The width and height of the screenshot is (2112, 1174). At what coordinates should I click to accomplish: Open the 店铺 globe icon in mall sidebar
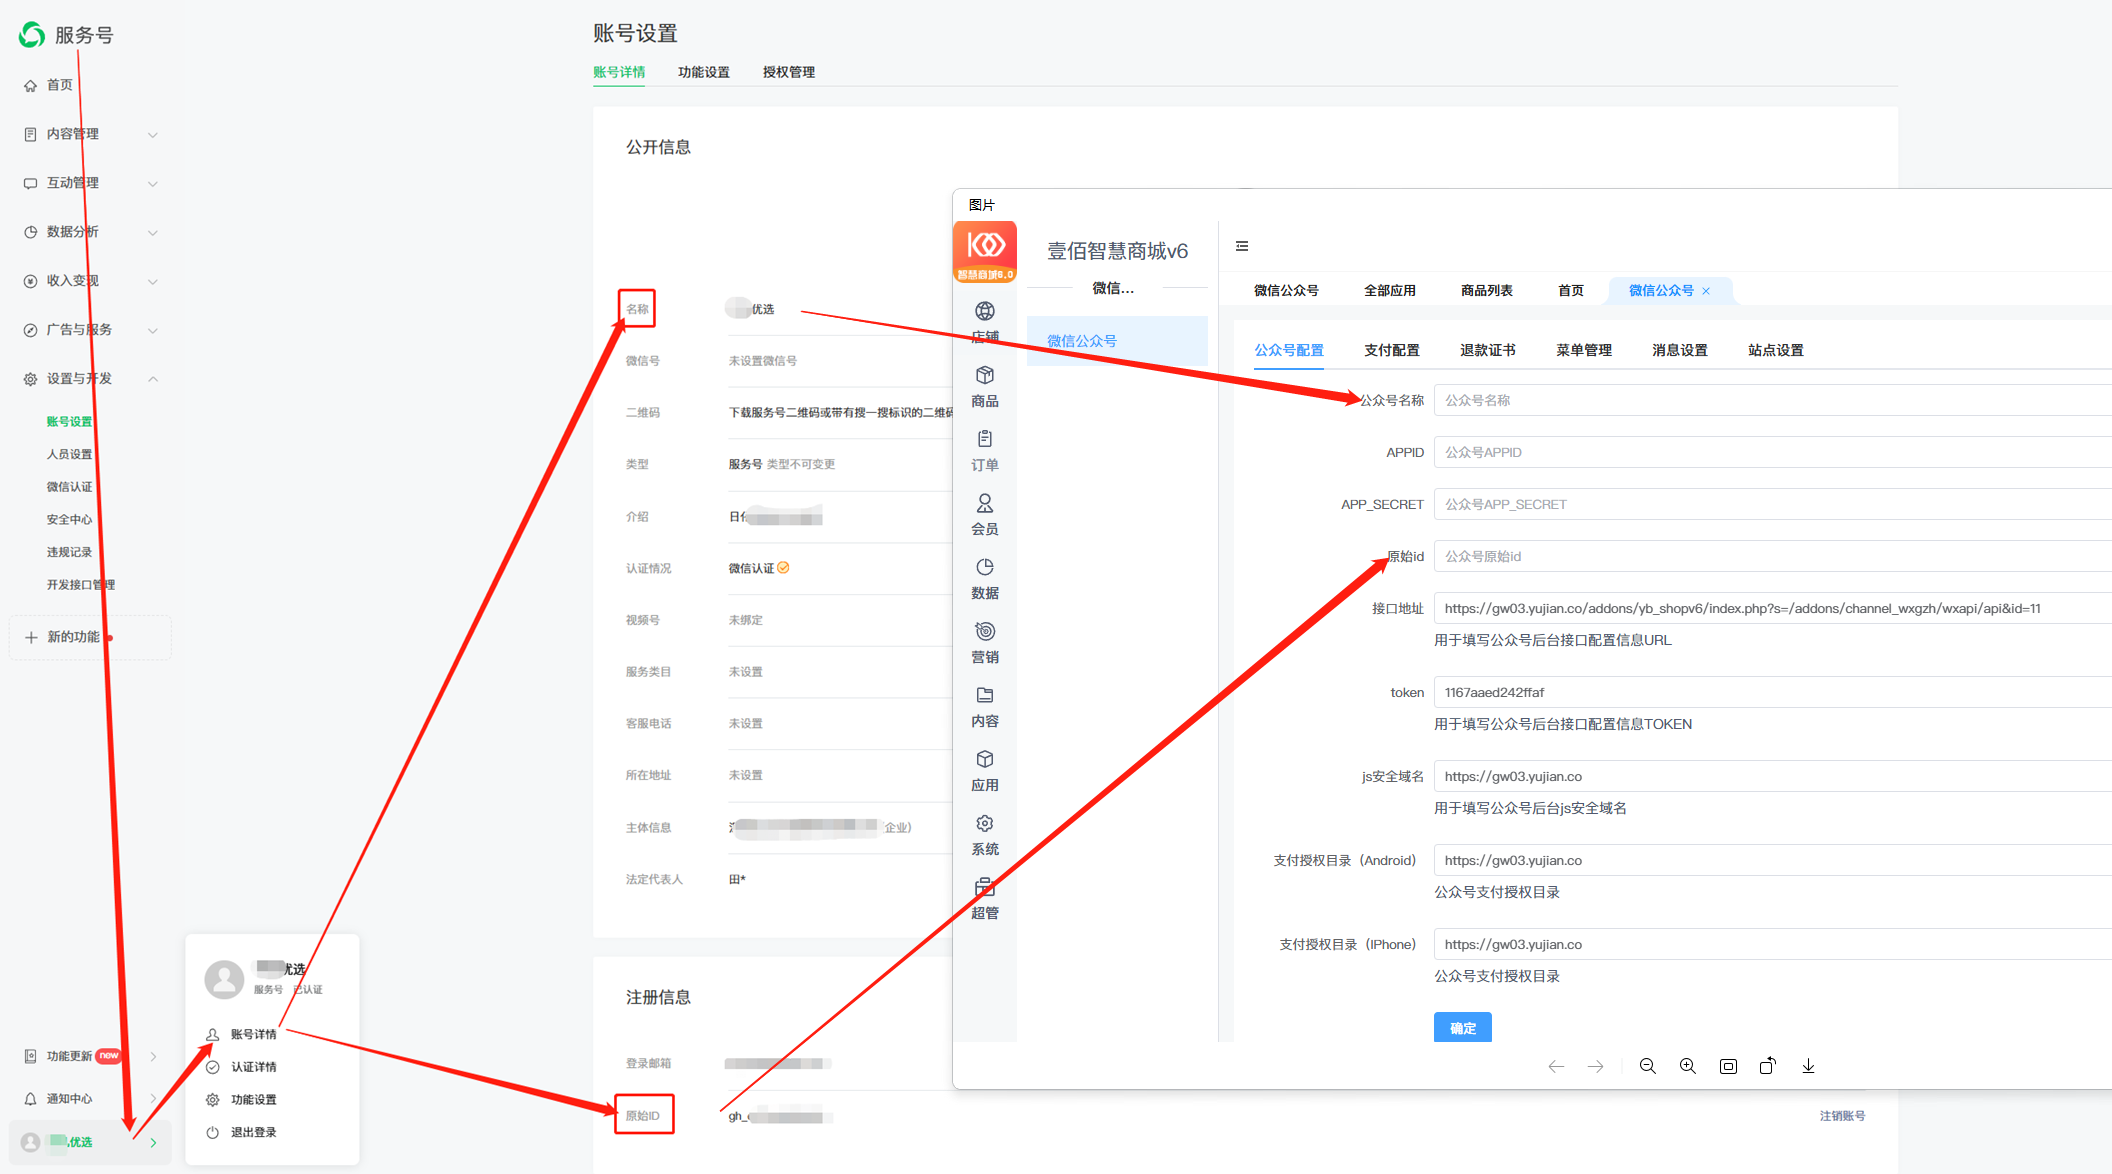point(985,311)
